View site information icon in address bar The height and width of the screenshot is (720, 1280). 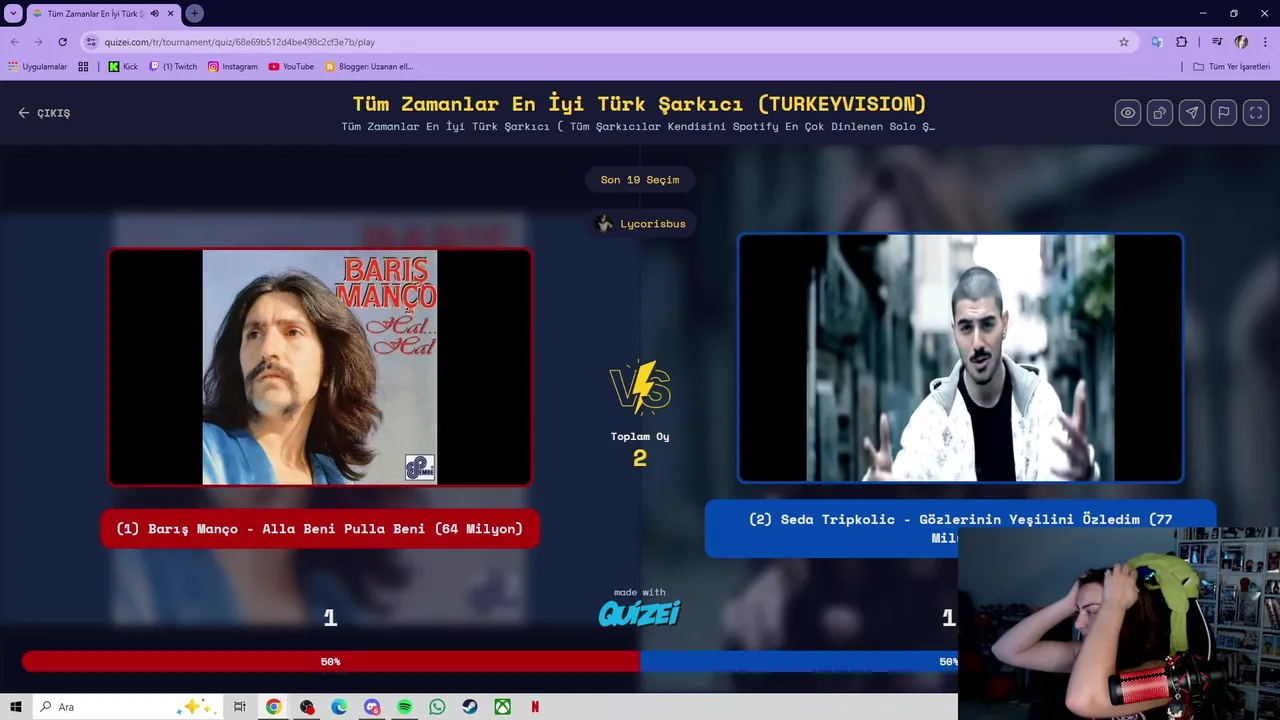(x=92, y=42)
